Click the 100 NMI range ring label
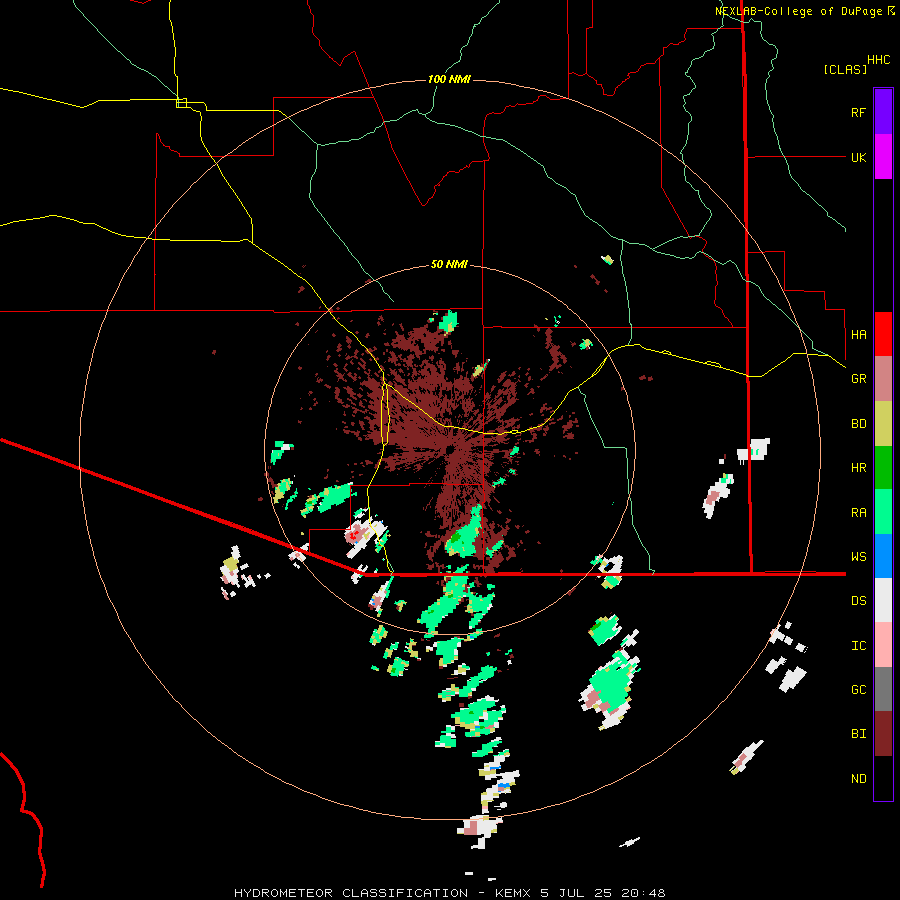The image size is (900, 900). coord(449,79)
